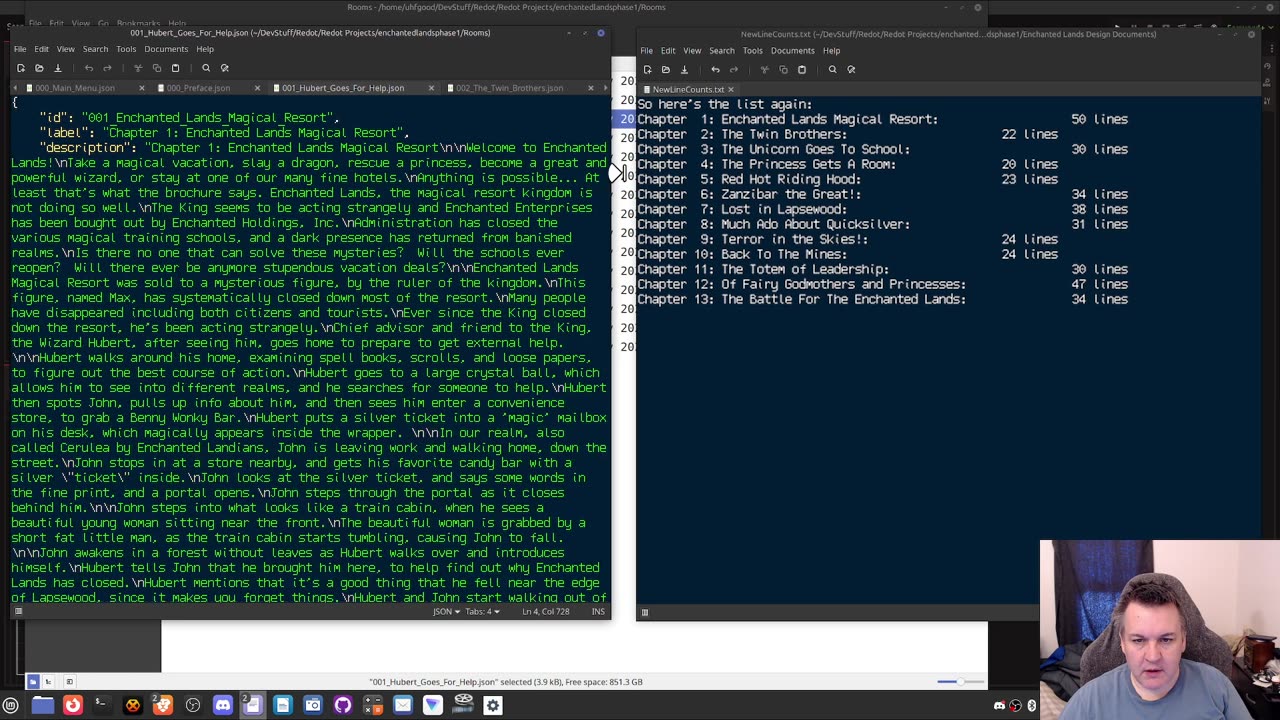Undo in NewLineCounts window toolbar
1280x720 pixels.
tap(715, 69)
